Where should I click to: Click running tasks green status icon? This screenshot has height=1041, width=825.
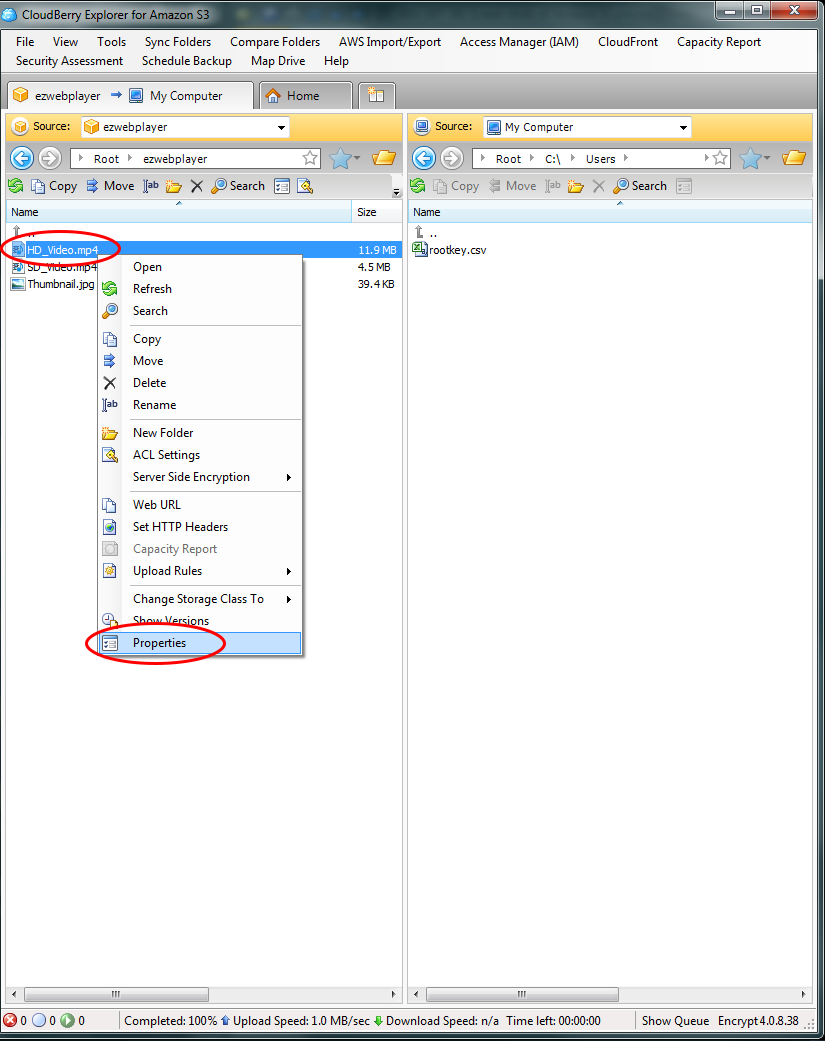pos(68,1020)
